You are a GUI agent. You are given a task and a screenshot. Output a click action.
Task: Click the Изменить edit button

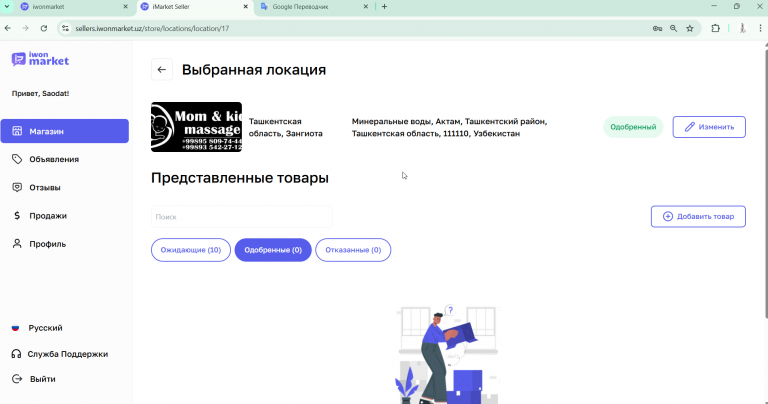click(709, 127)
